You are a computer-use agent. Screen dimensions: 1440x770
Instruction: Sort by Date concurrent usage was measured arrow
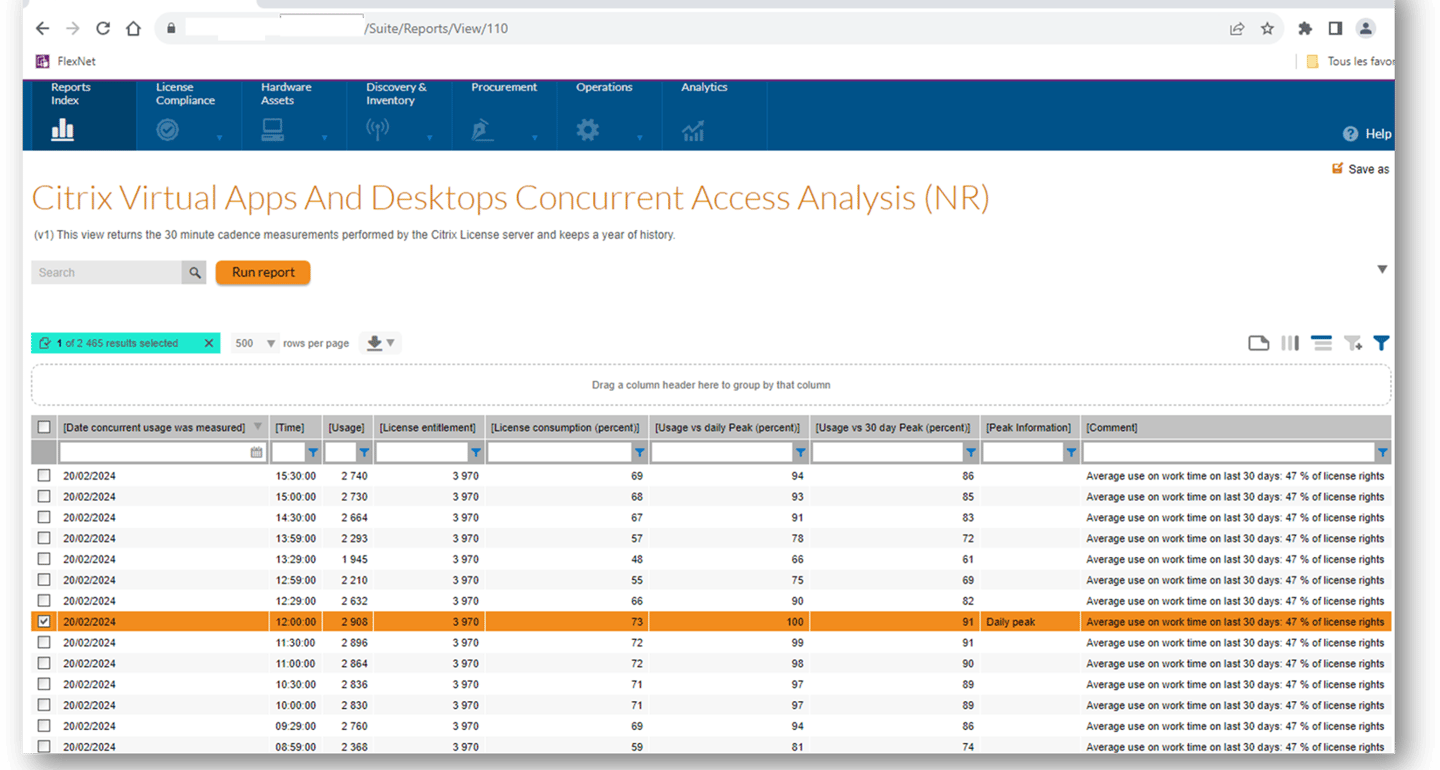[259, 427]
